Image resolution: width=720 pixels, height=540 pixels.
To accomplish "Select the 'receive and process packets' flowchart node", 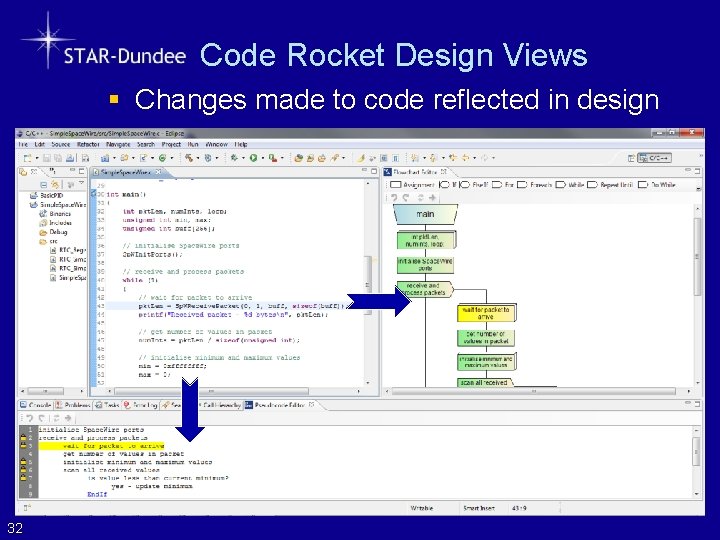I will pos(425,289).
